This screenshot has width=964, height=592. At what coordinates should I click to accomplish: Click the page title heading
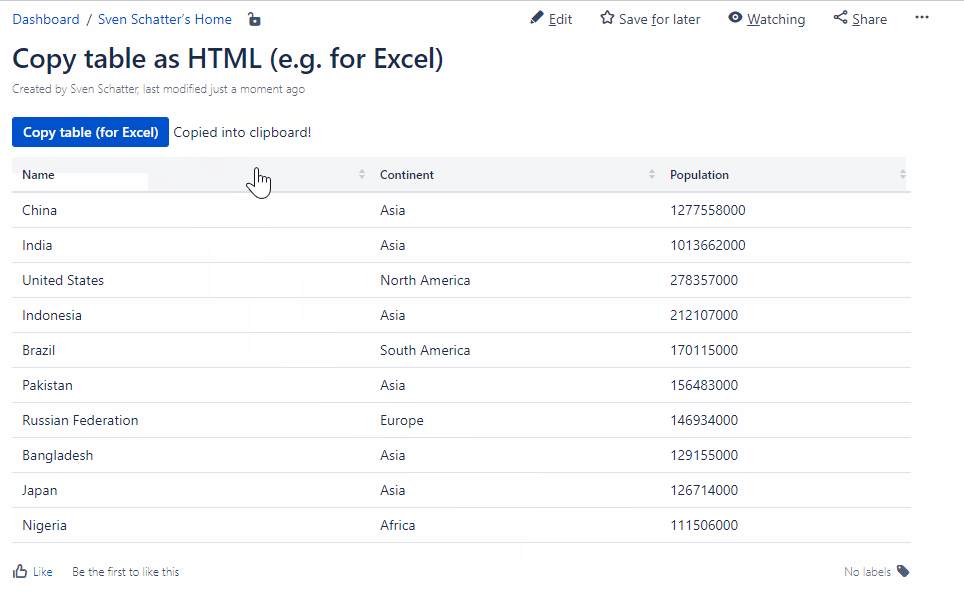point(227,58)
